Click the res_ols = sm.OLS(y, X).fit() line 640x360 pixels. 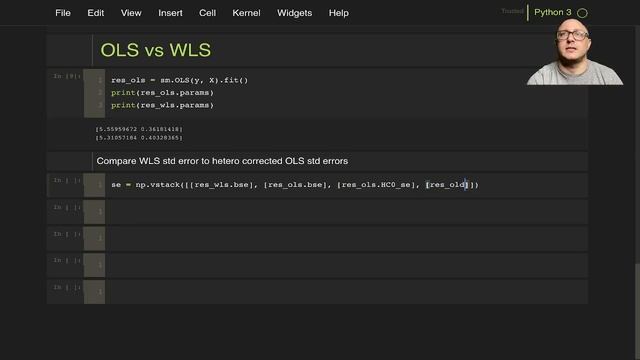(180, 80)
